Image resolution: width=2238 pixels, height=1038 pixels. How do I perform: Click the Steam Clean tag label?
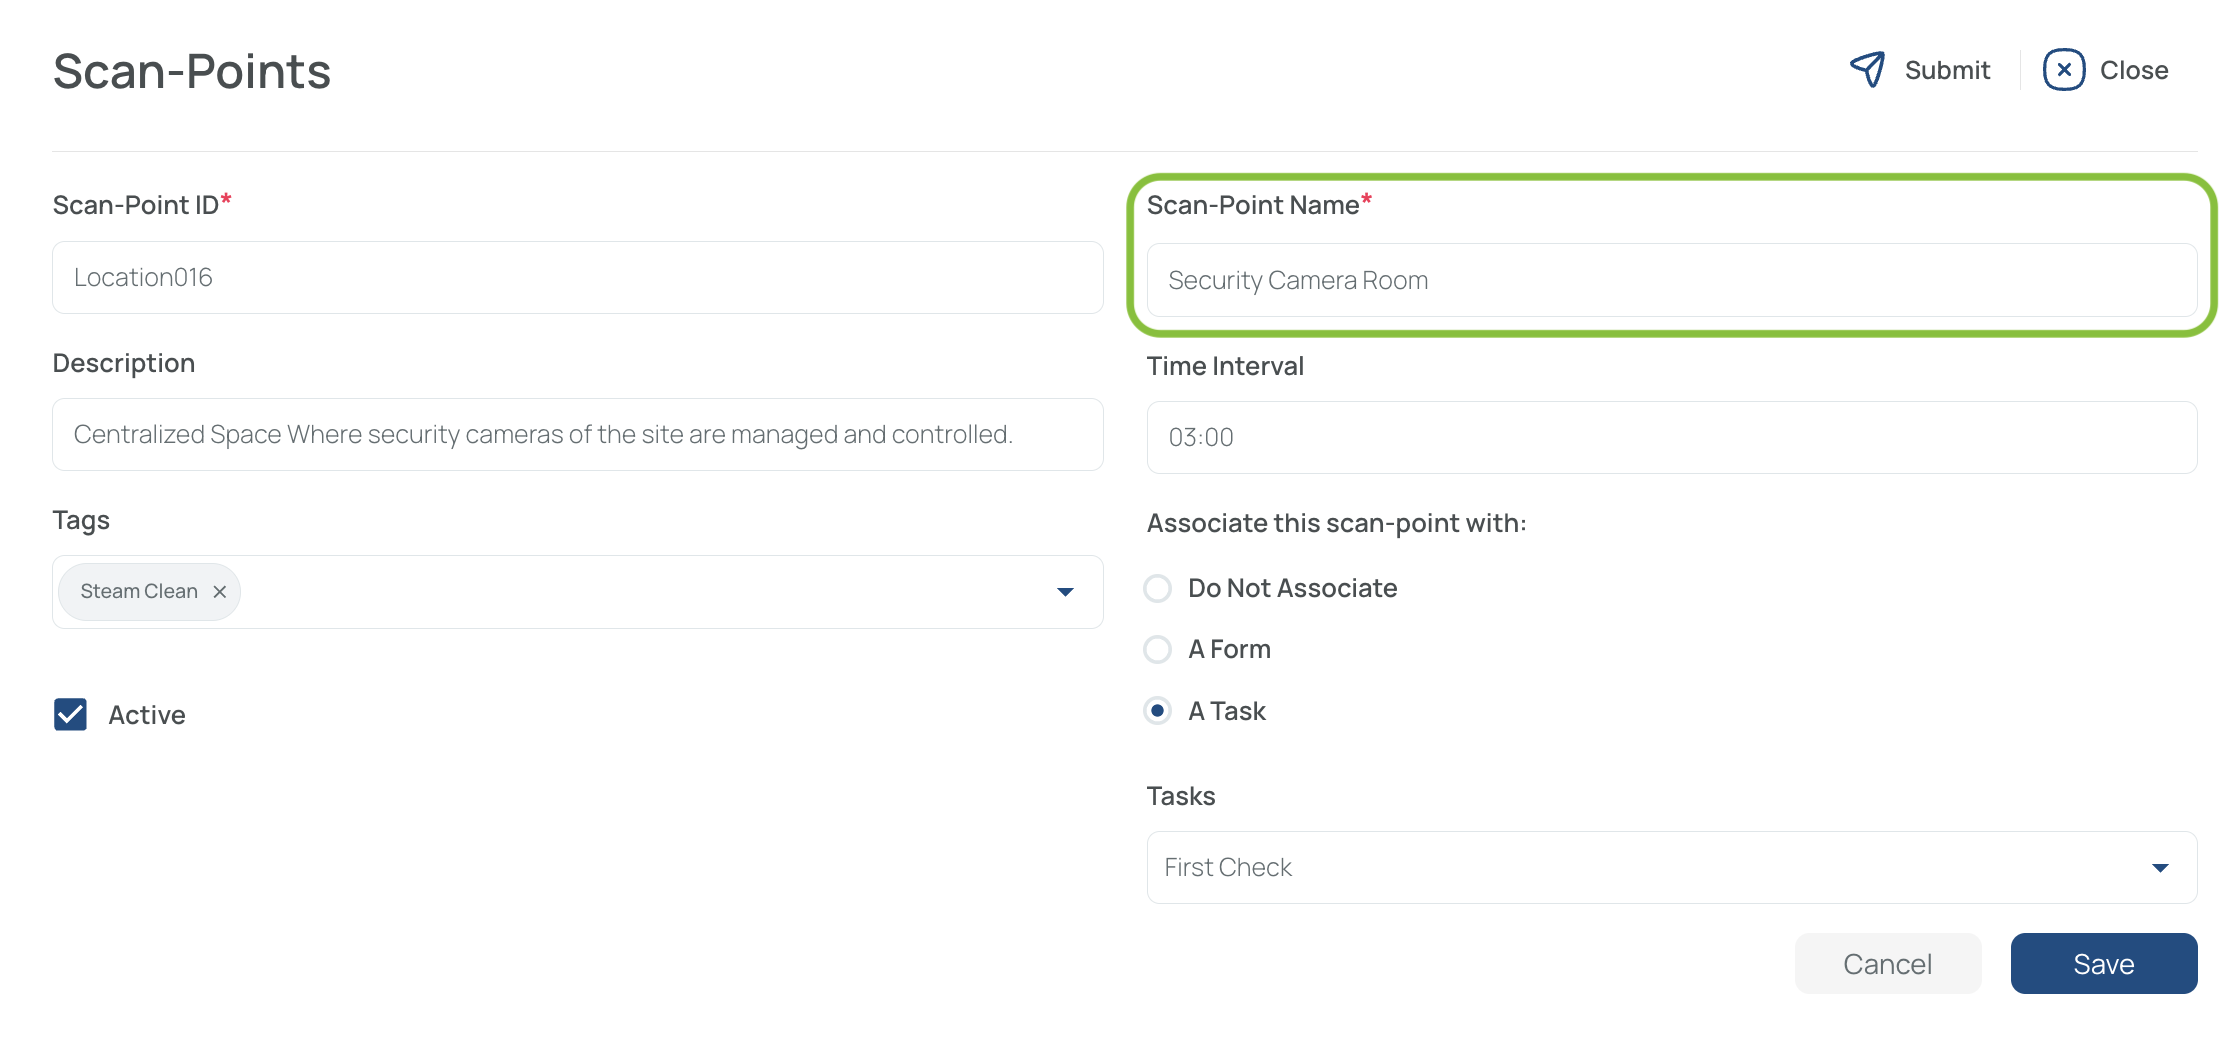coord(139,592)
